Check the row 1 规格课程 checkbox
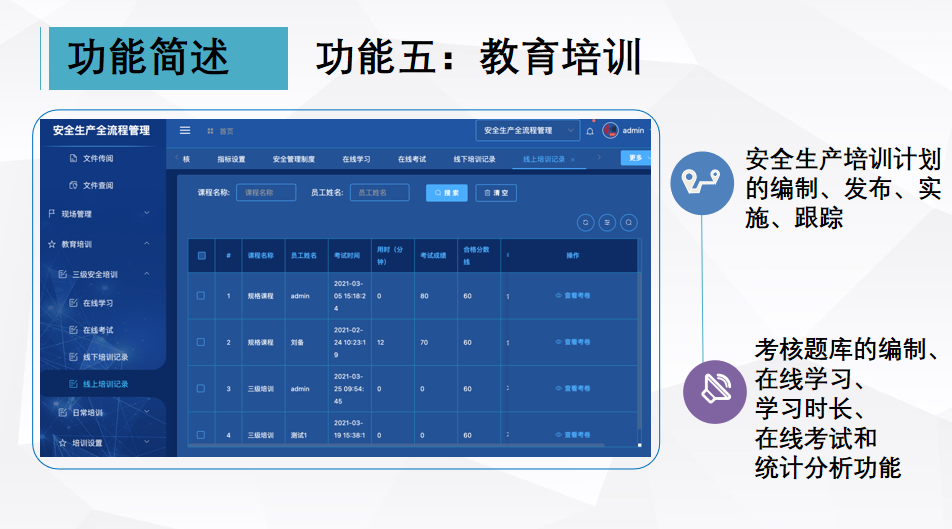Viewport: 952px width, 529px height. point(201,296)
